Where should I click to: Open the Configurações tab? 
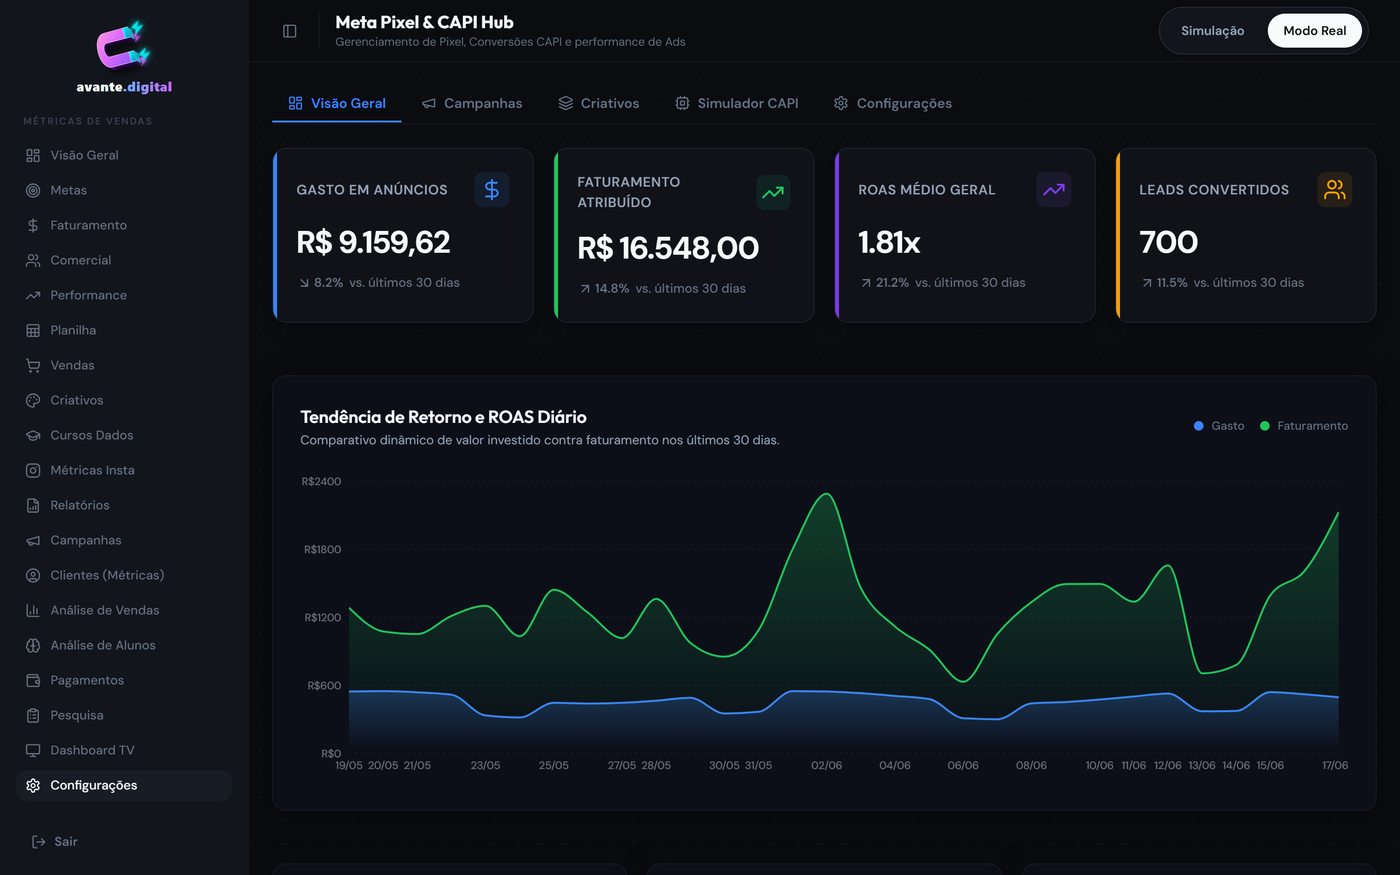(x=893, y=103)
